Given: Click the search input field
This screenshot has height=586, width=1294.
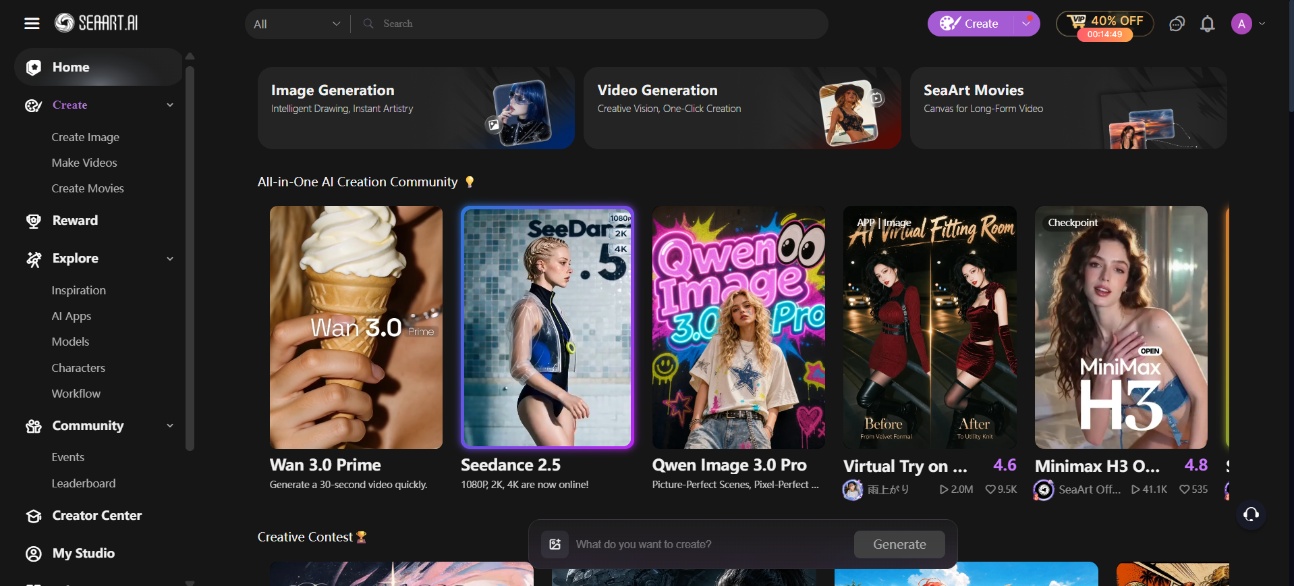Looking at the screenshot, I should click(590, 23).
